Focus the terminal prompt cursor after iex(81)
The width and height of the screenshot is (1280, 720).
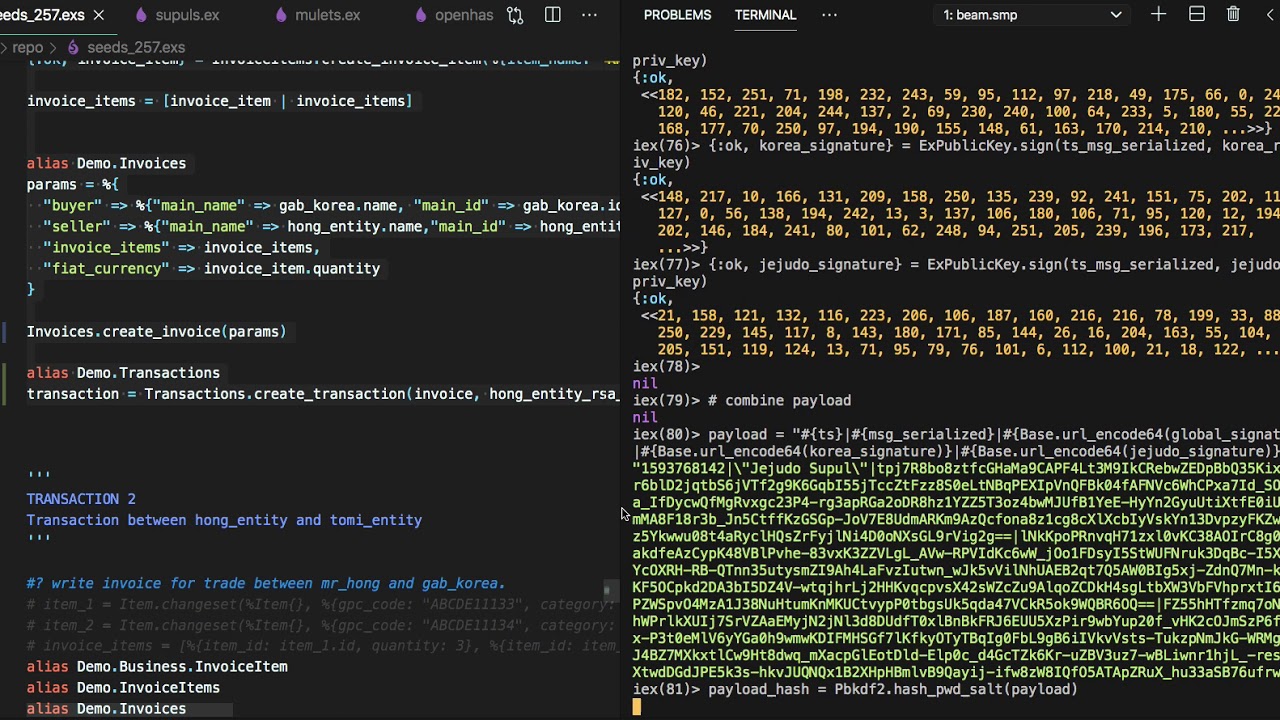tap(637, 707)
